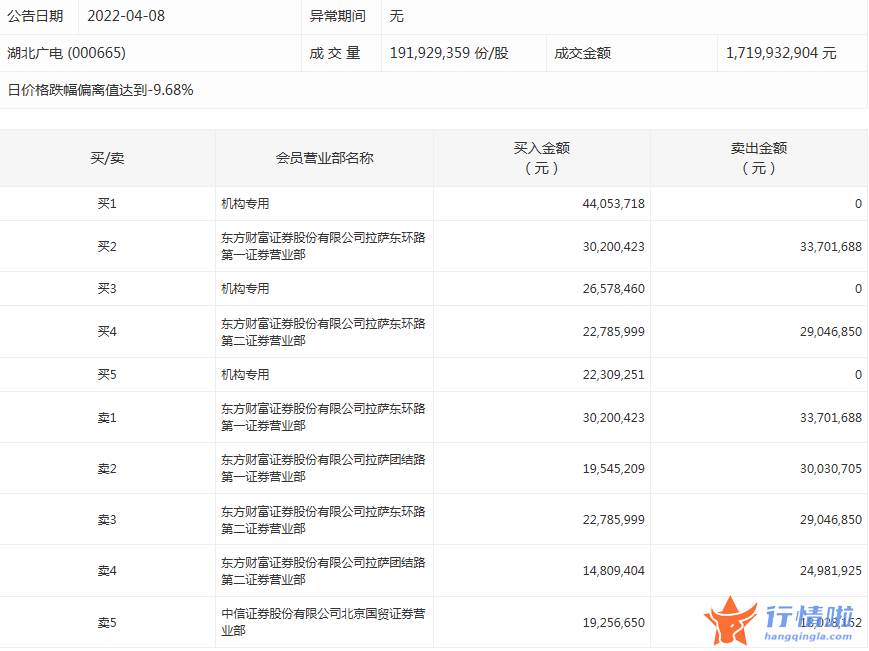Select the 卖4 row label

107,571
